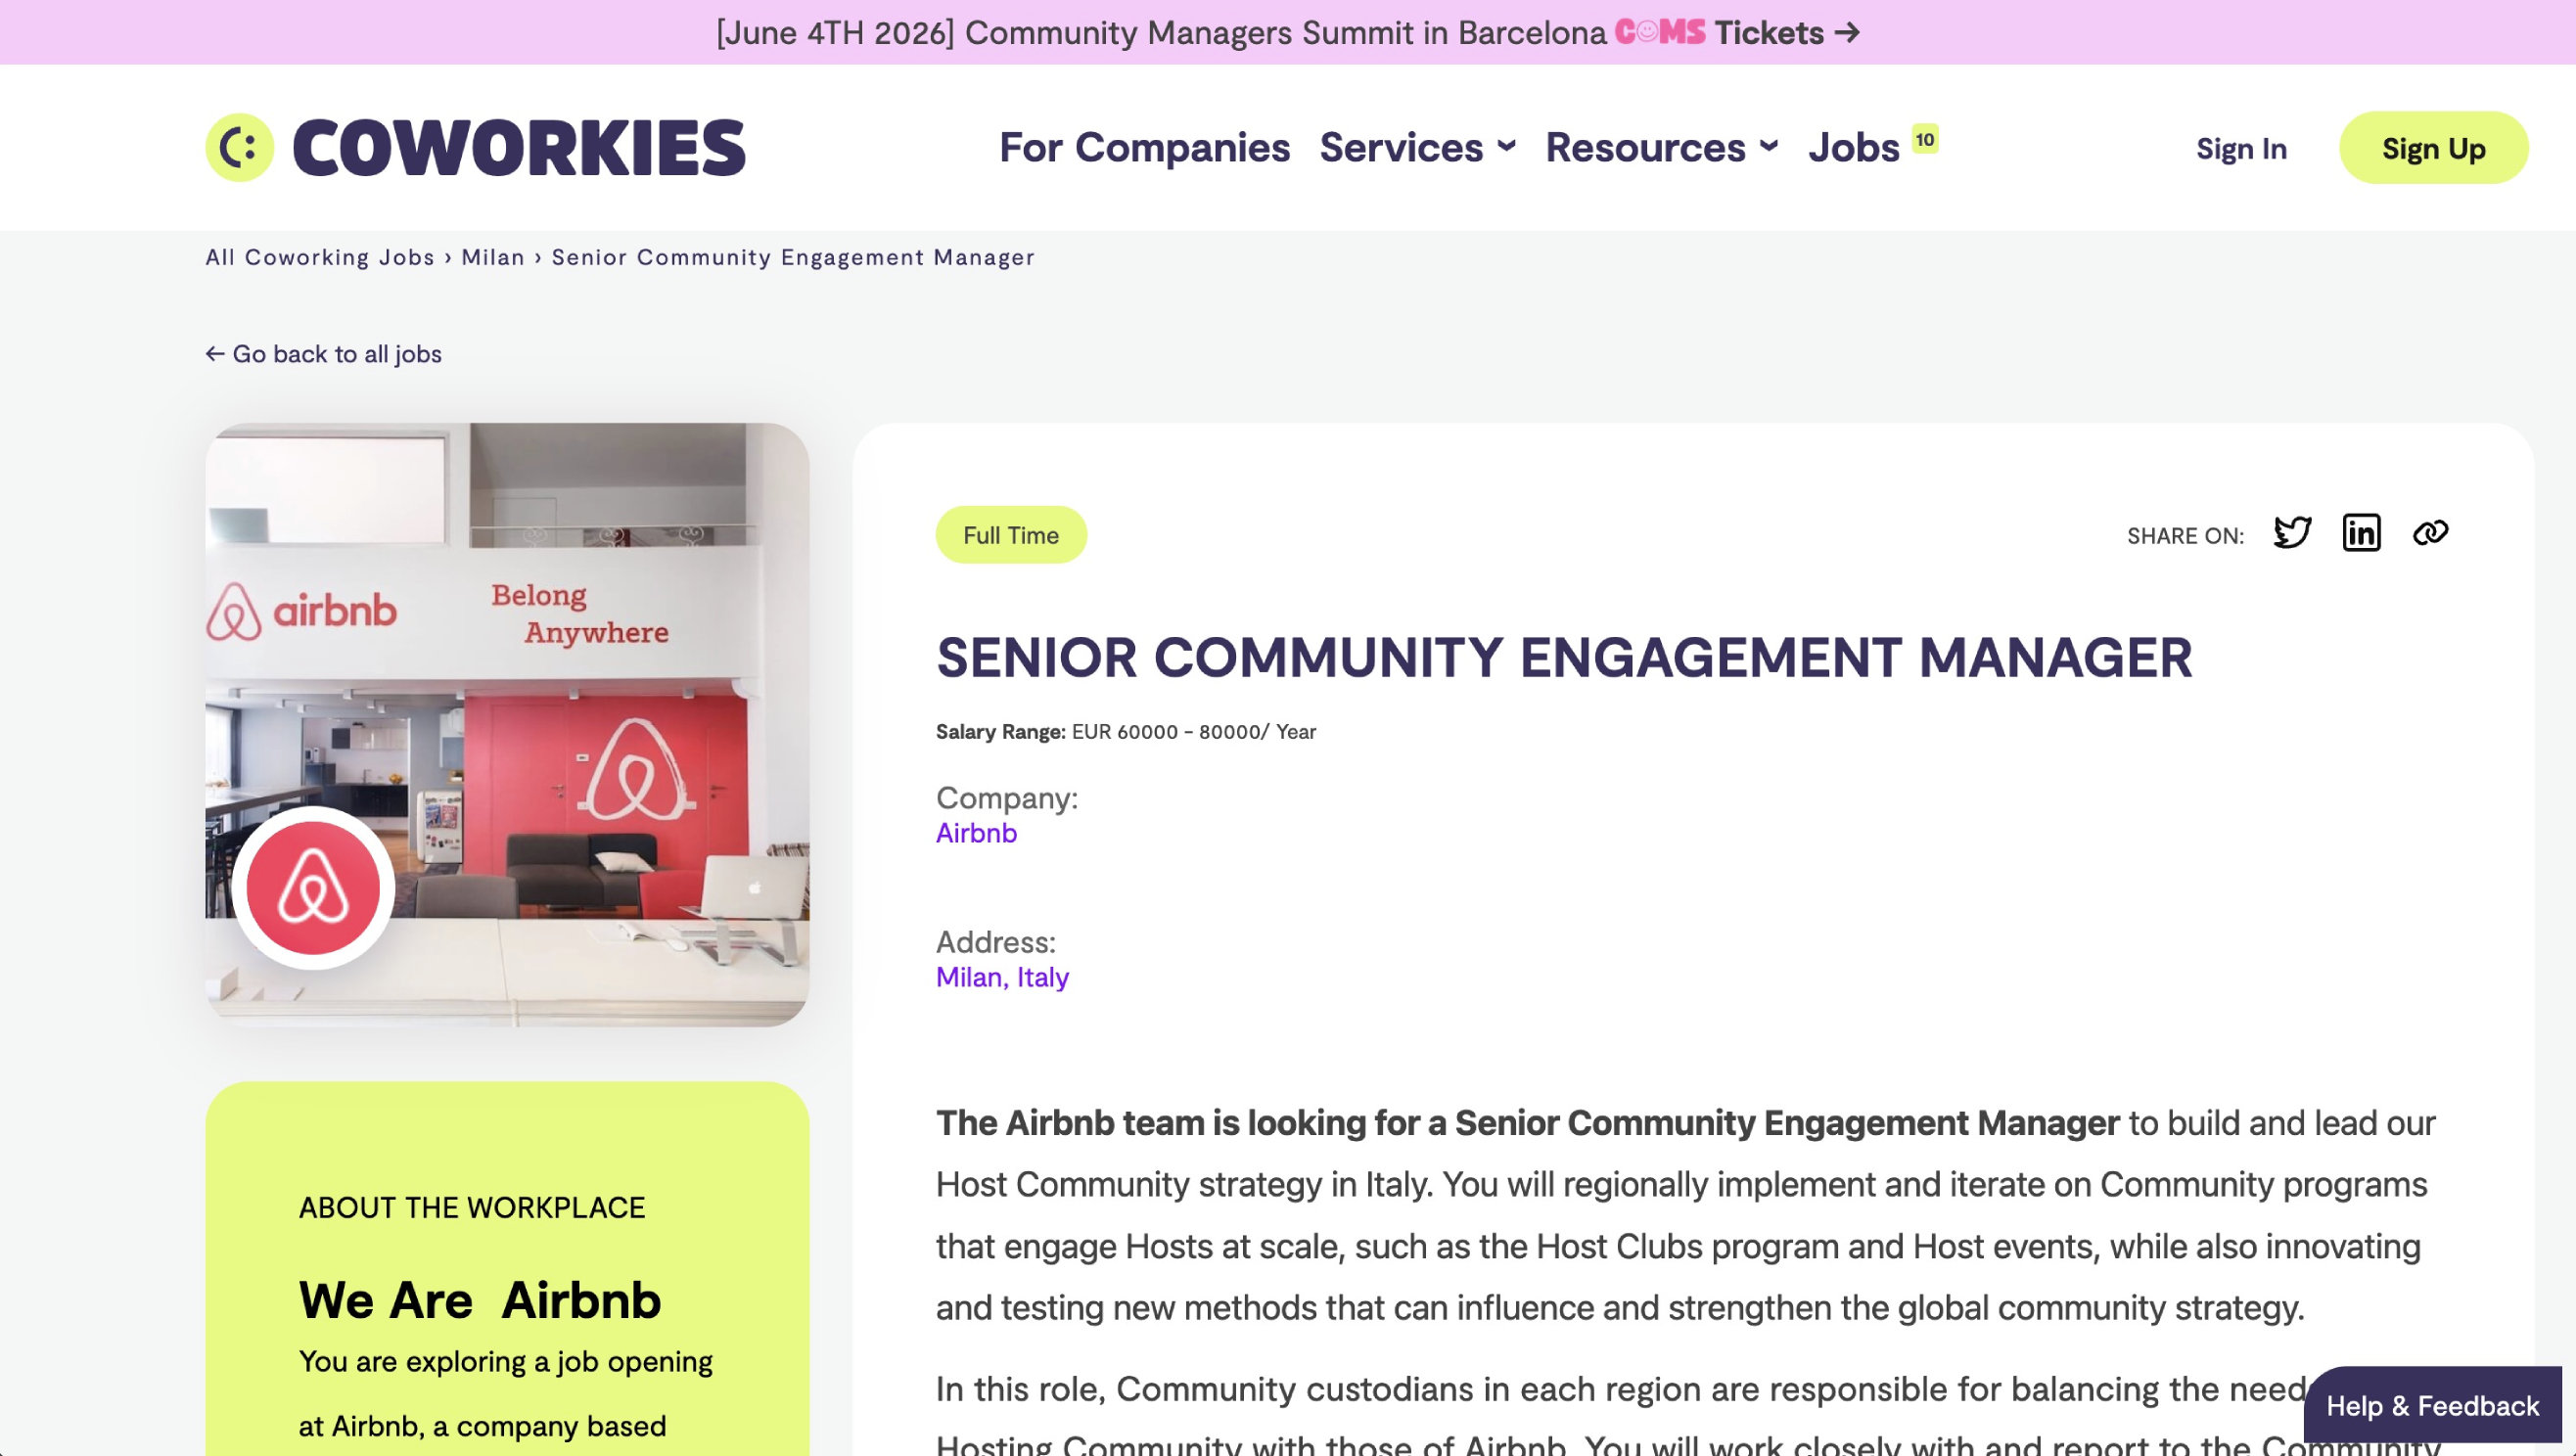Expand the Resources dropdown menu
2576x1456 pixels.
point(1661,148)
